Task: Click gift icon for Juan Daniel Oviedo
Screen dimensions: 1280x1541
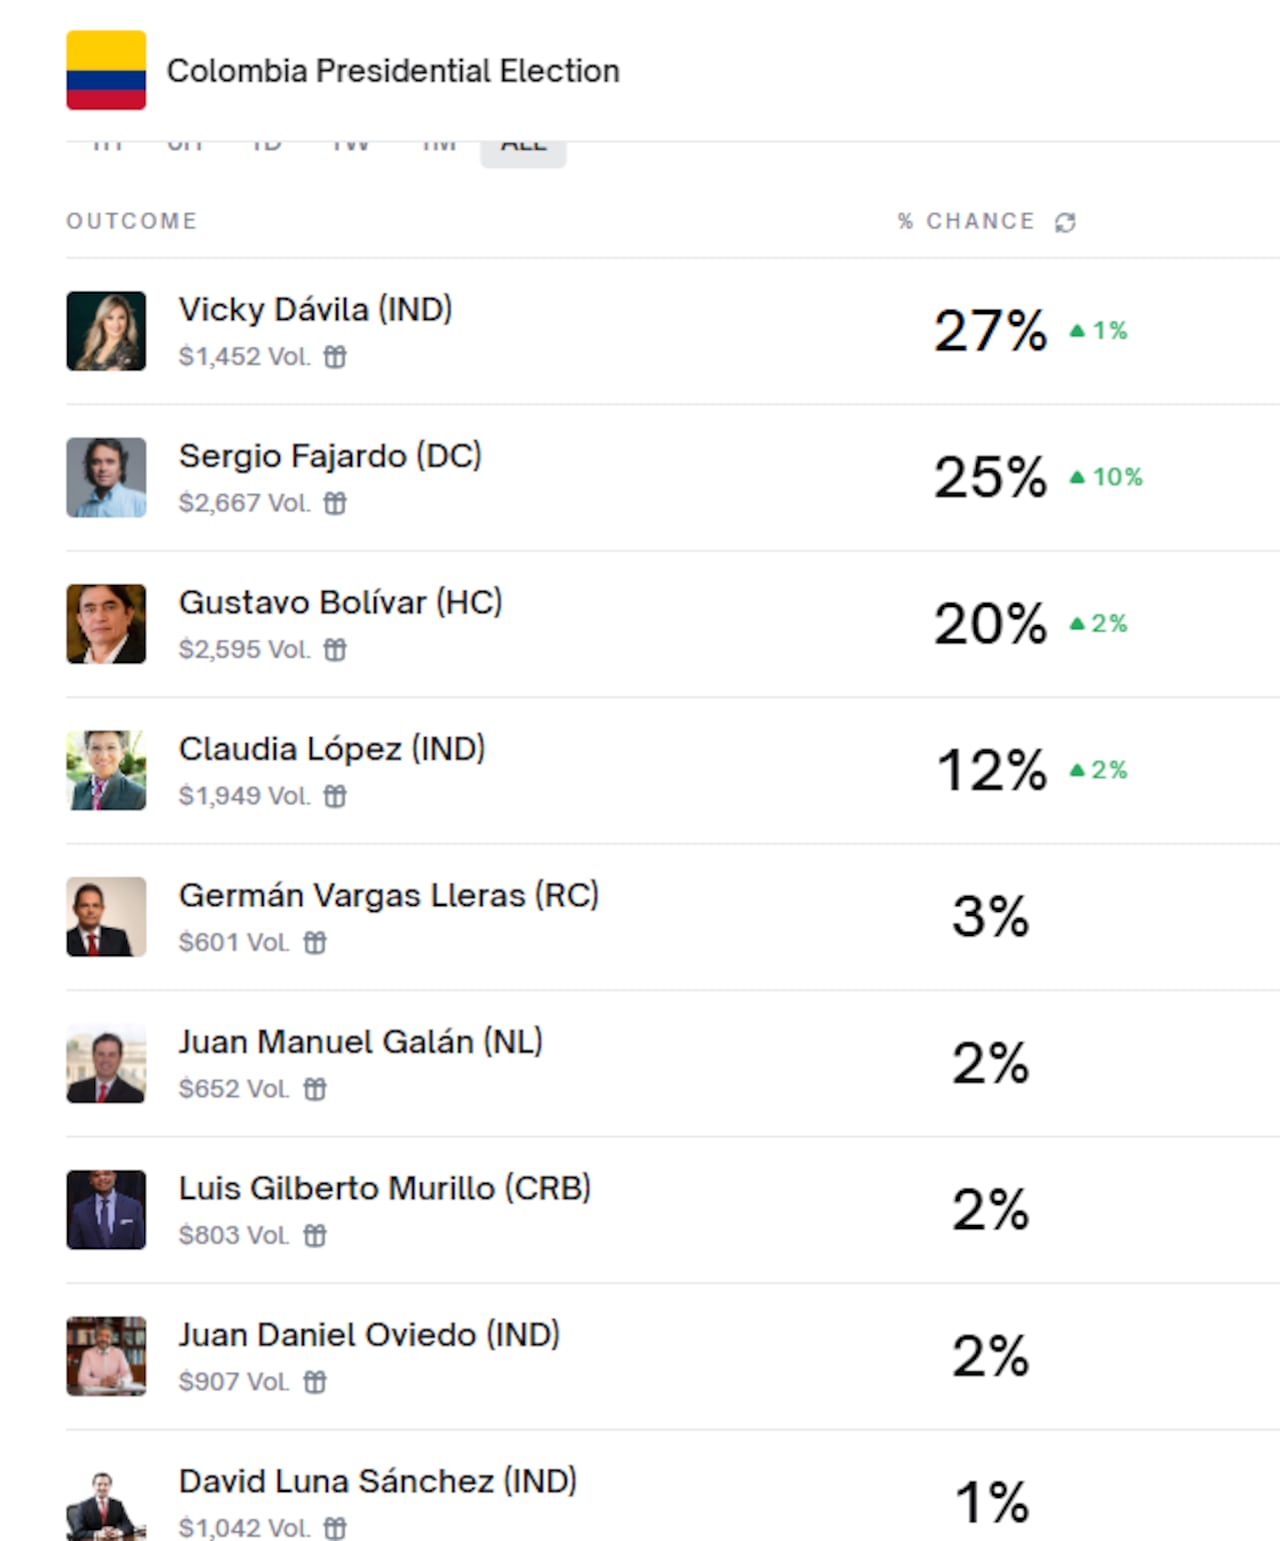Action: pos(315,1382)
